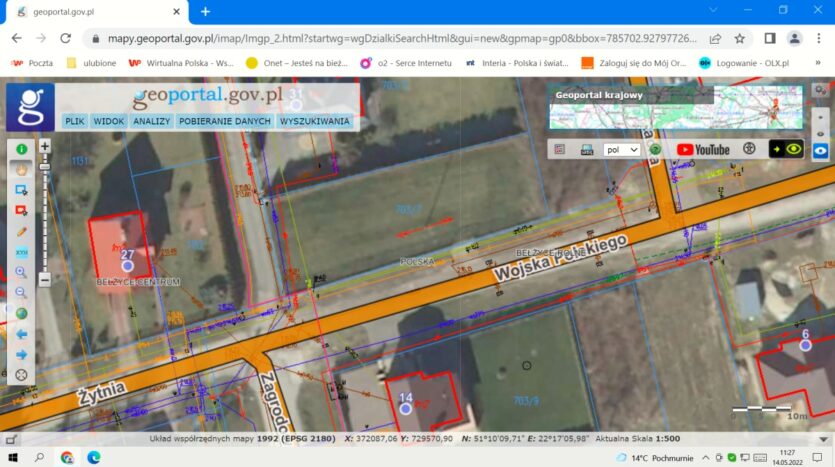Open the WYSZUKIWANIA menu
Screen dimensions: 835x467
tap(315, 121)
